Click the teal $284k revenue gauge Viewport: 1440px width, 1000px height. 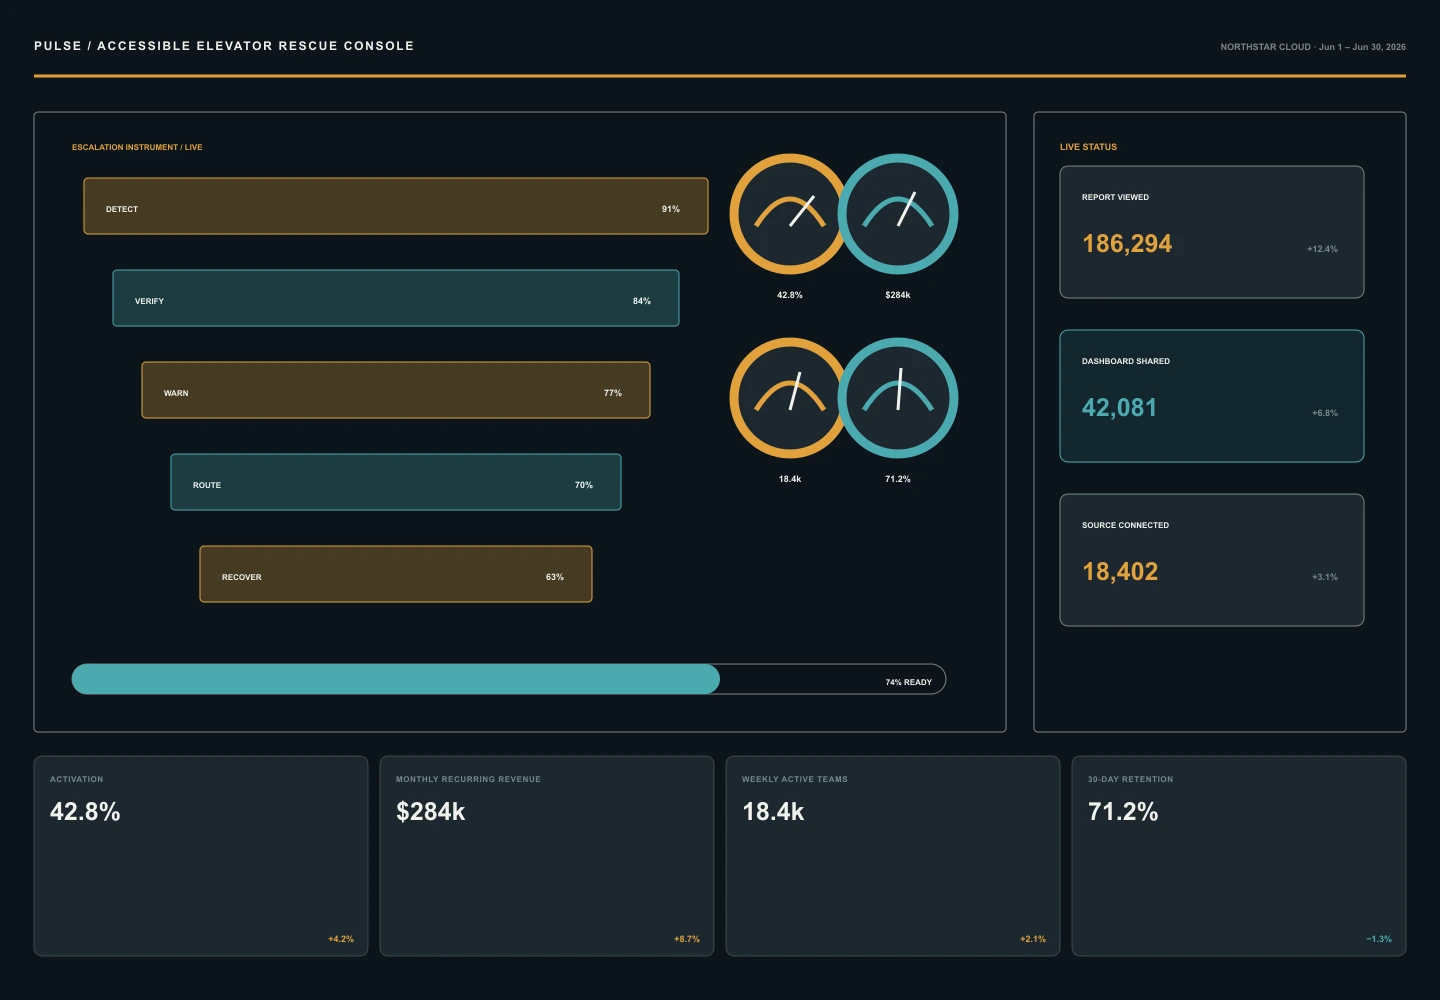(898, 214)
